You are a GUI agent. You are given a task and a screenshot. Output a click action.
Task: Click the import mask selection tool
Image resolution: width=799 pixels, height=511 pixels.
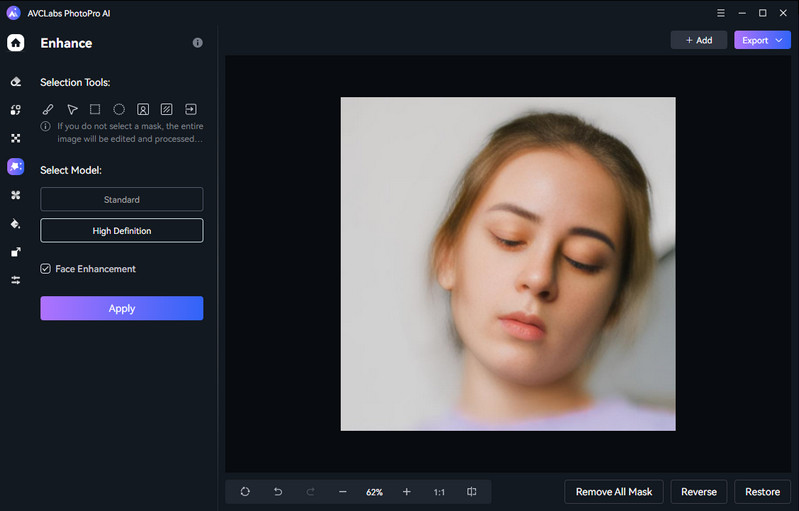191,109
